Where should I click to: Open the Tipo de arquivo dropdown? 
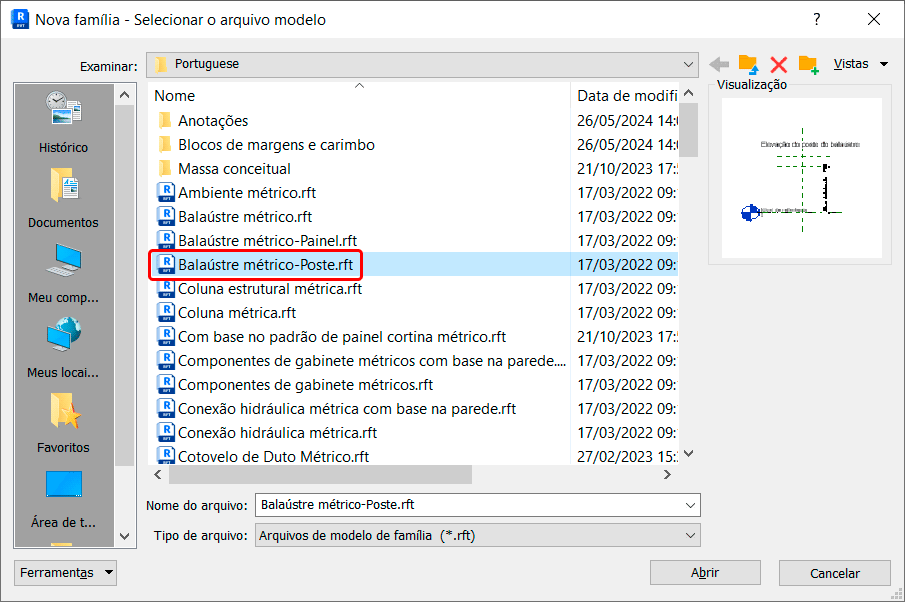tap(690, 536)
